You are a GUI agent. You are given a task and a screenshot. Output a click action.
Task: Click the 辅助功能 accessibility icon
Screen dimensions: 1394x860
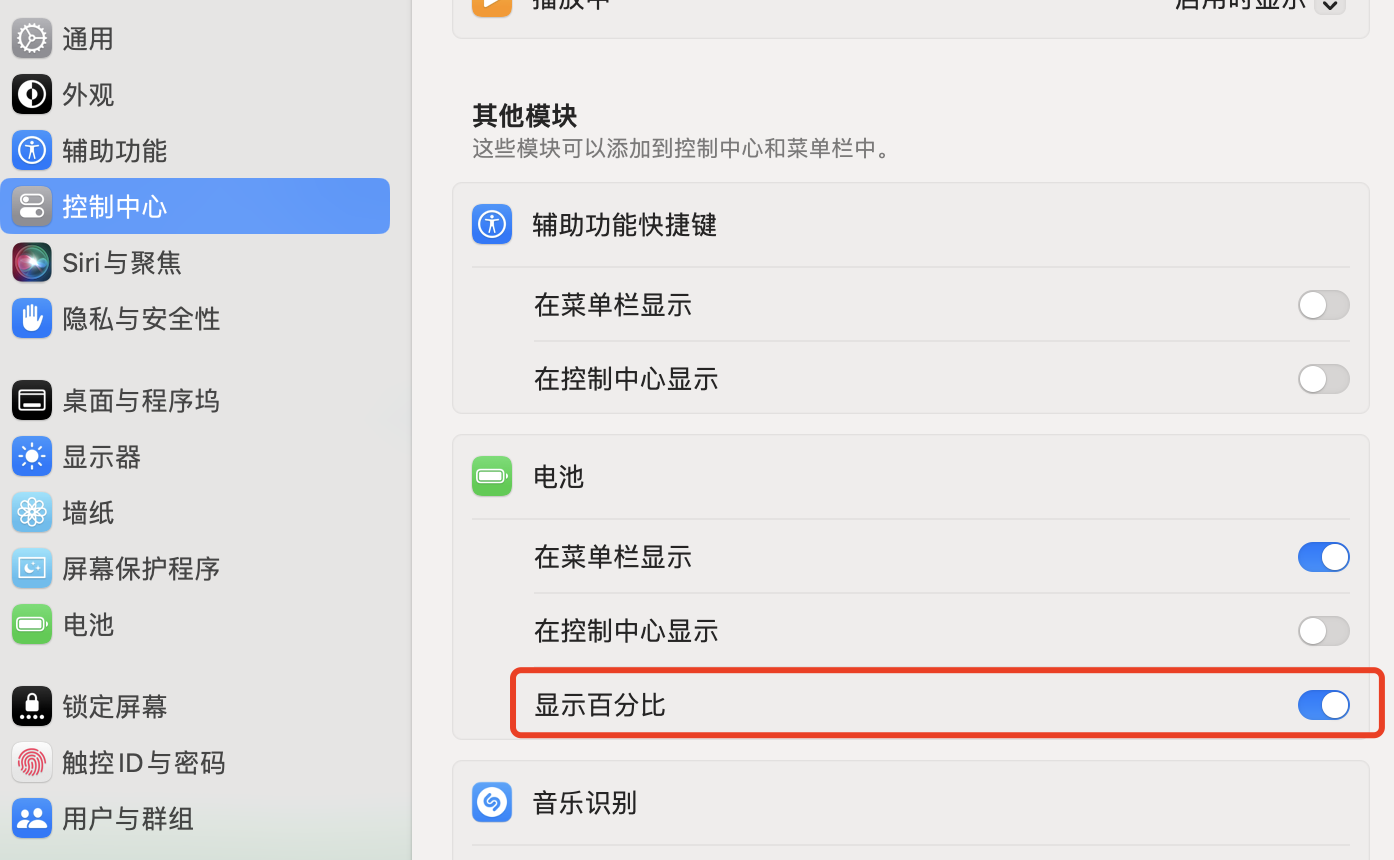(x=31, y=150)
